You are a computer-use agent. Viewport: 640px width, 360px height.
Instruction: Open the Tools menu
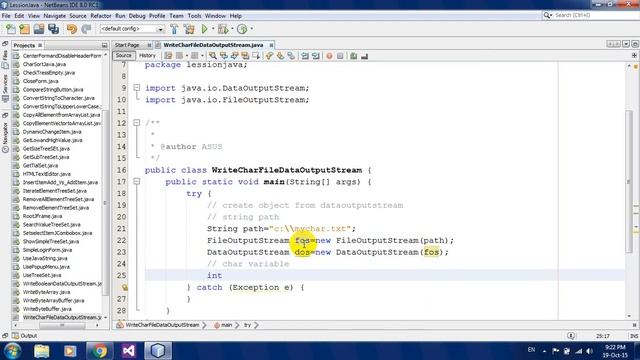pos(194,16)
